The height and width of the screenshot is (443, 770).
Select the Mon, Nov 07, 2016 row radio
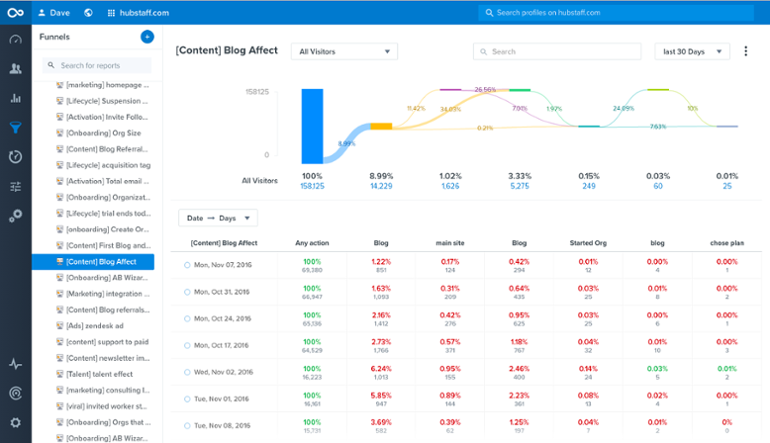pyautogui.click(x=187, y=265)
